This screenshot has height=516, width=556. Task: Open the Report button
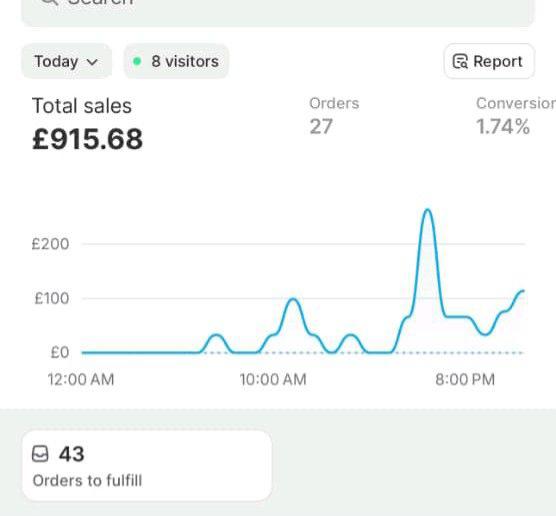[489, 61]
